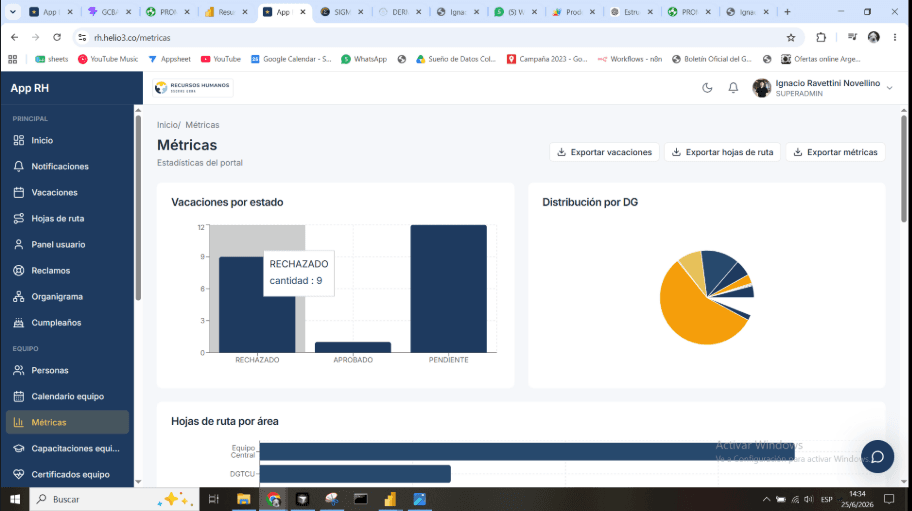Click the PENDIENTE bar in chart
This screenshot has height=511, width=912.
(448, 288)
